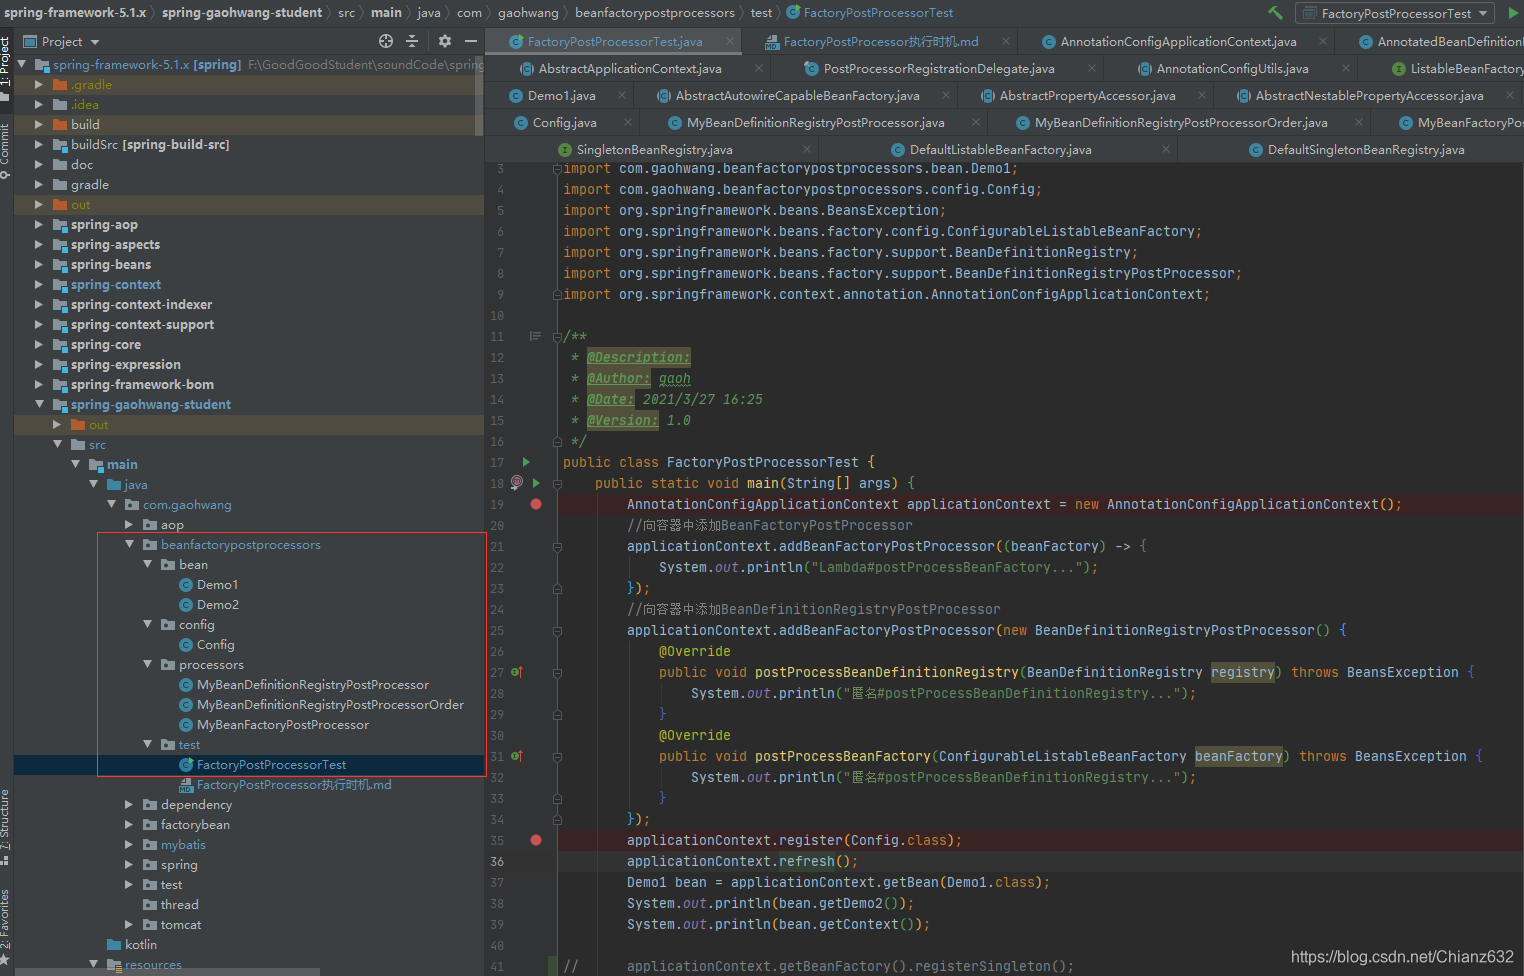This screenshot has width=1524, height=976.
Task: Open the Commit tool window button
Action: pyautogui.click(x=6, y=150)
